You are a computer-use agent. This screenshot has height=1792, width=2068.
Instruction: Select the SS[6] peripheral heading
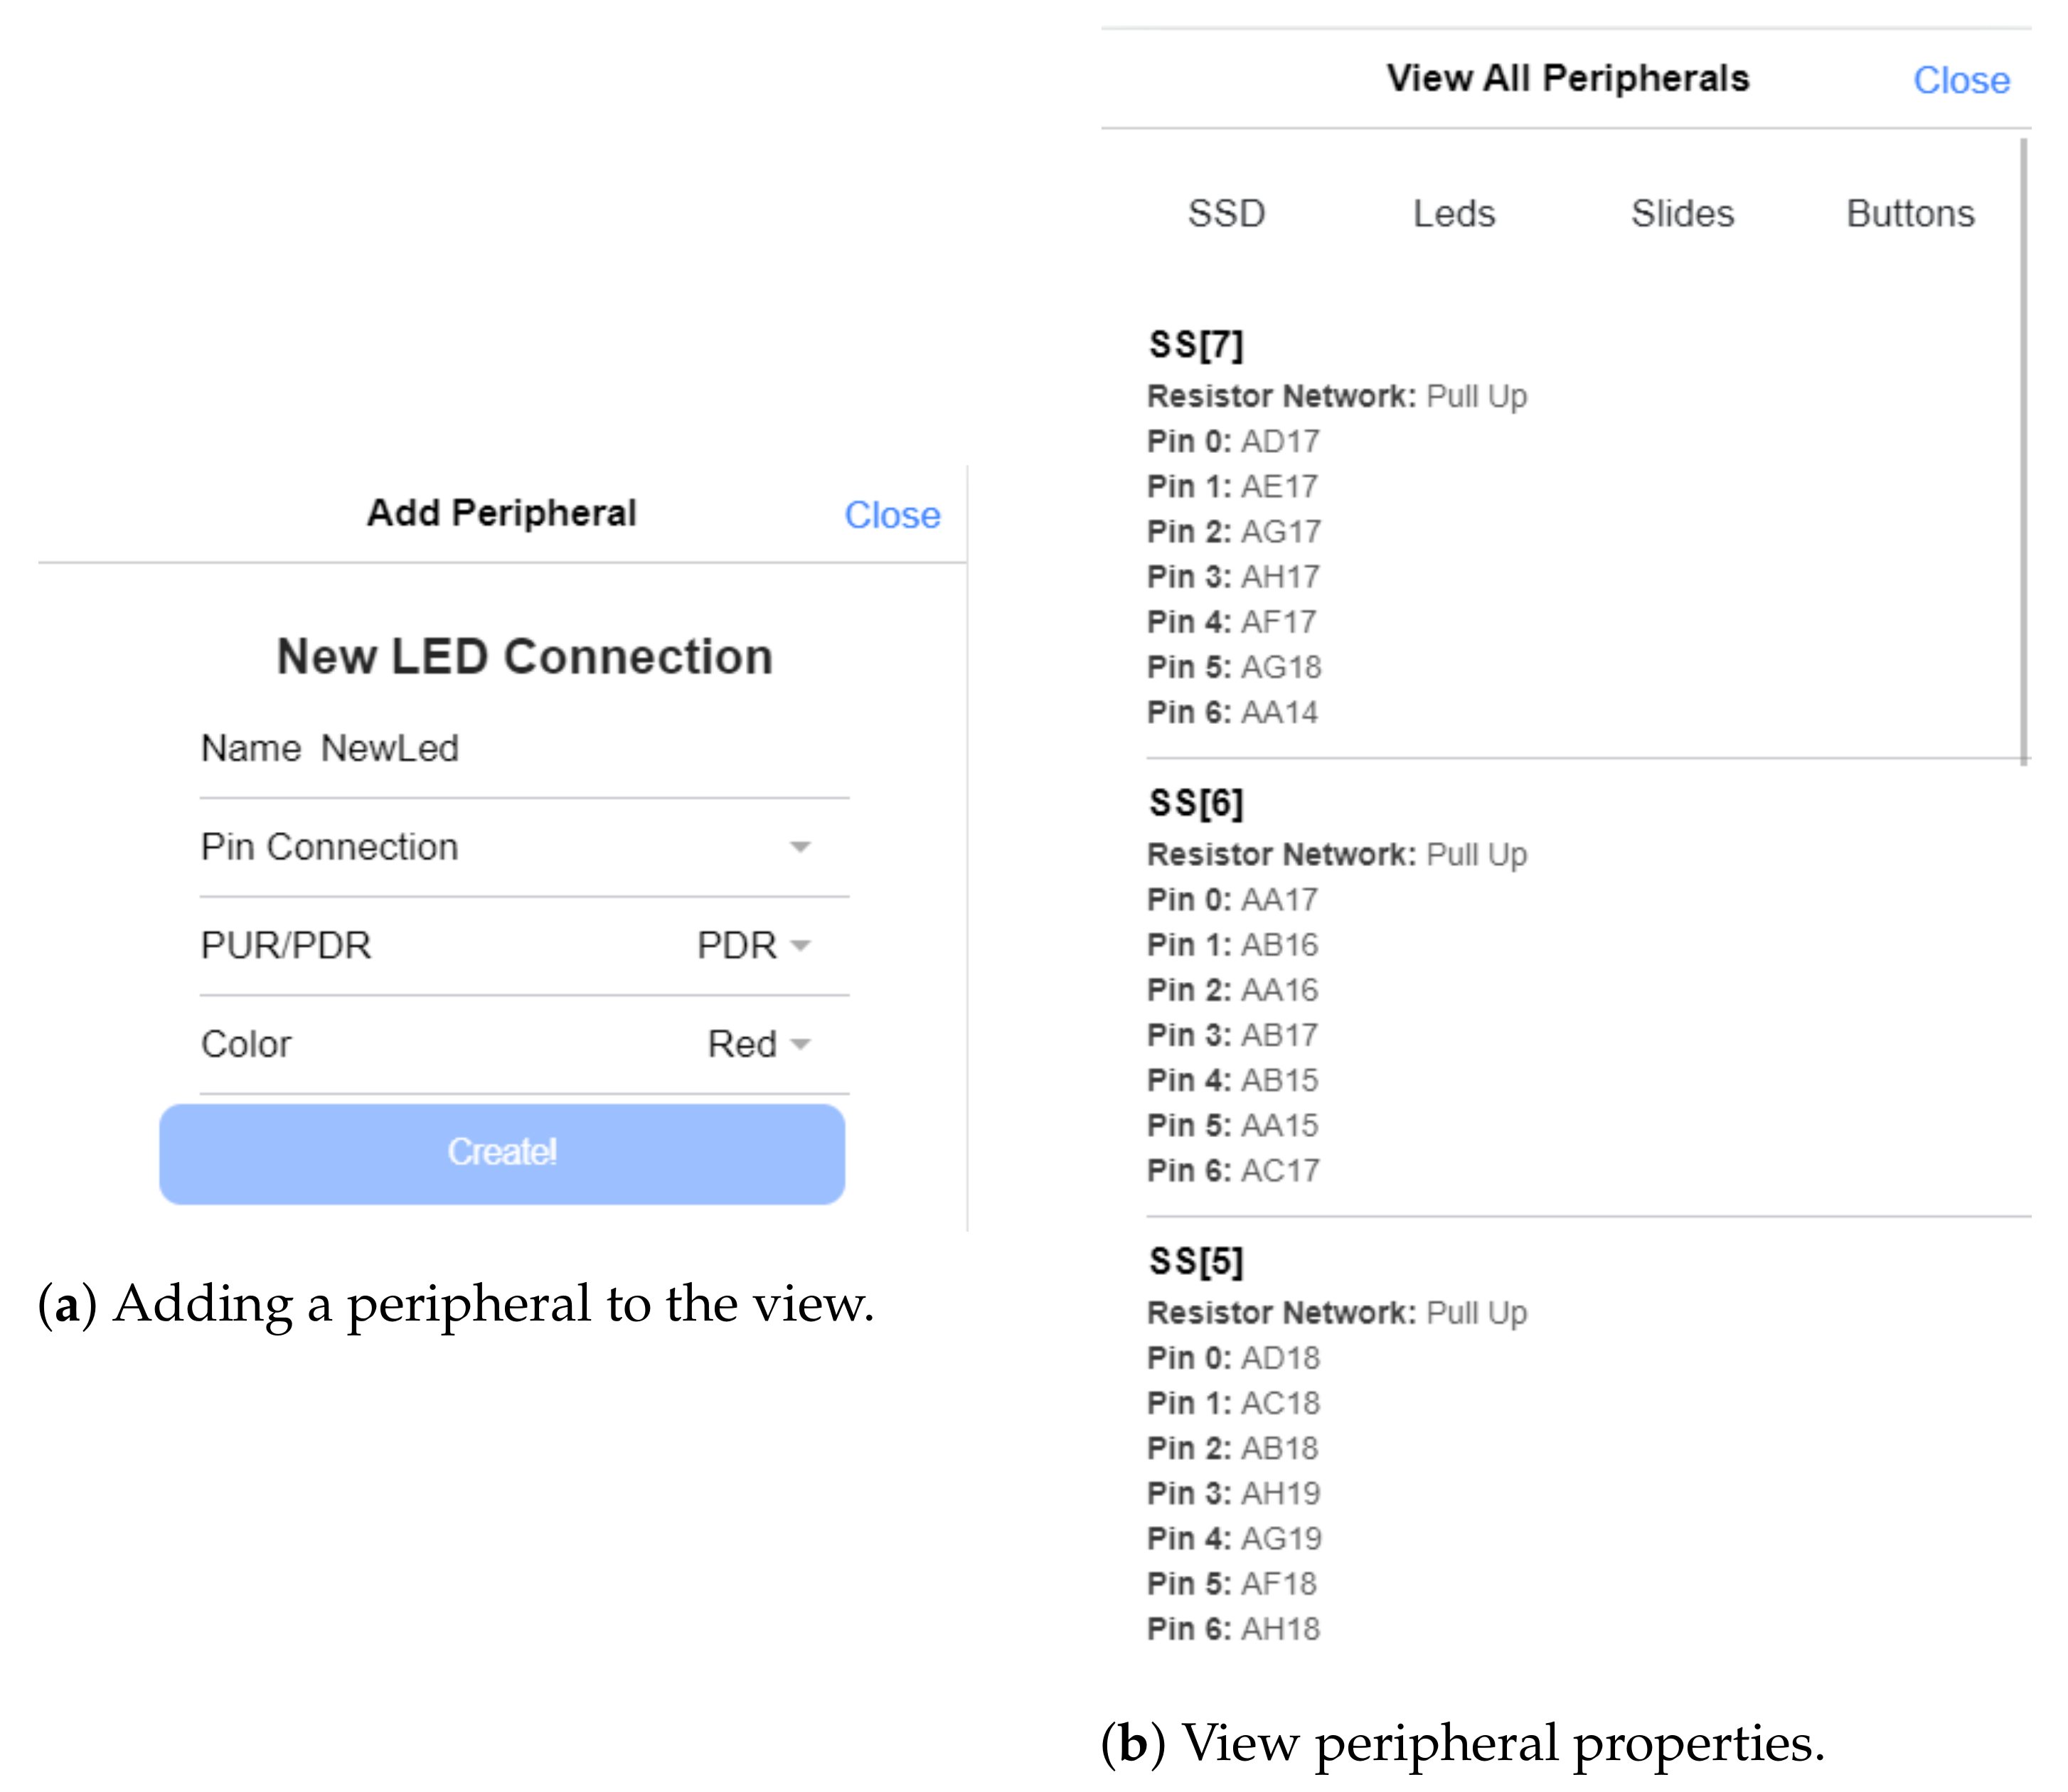coord(1196,803)
